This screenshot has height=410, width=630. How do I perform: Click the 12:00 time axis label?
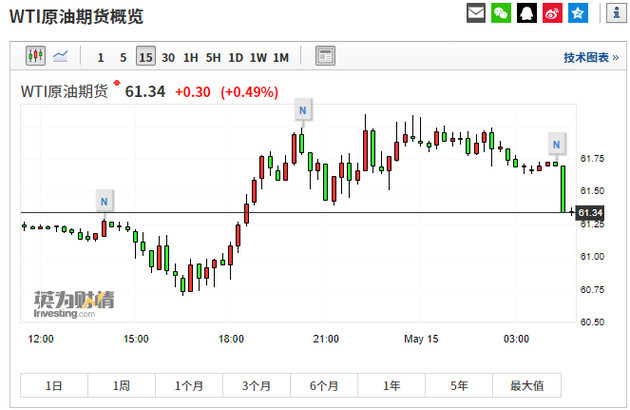point(41,339)
